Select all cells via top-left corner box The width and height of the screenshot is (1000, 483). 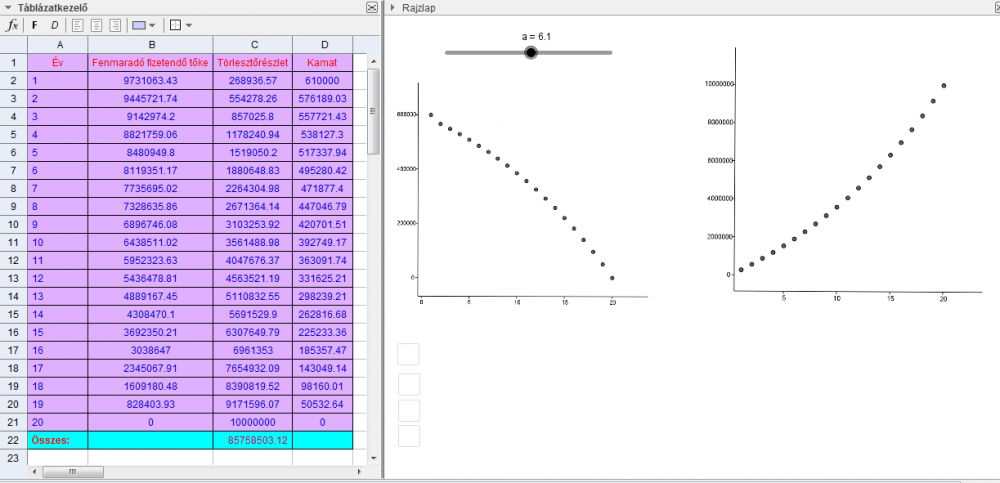(x=13, y=44)
